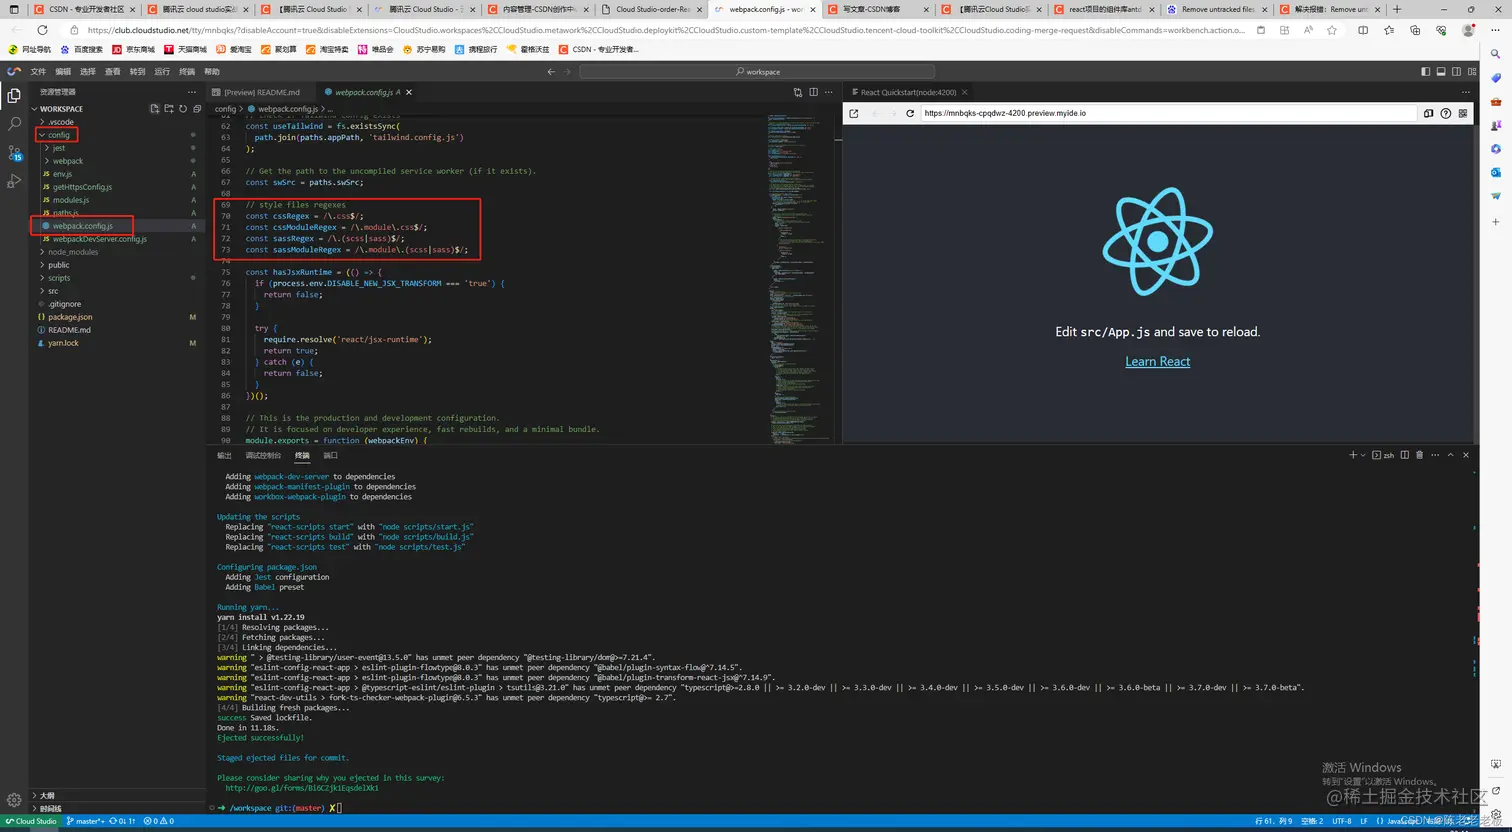The height and width of the screenshot is (832, 1512).
Task: Open webpackDevServer.config.js file
Action: point(98,239)
